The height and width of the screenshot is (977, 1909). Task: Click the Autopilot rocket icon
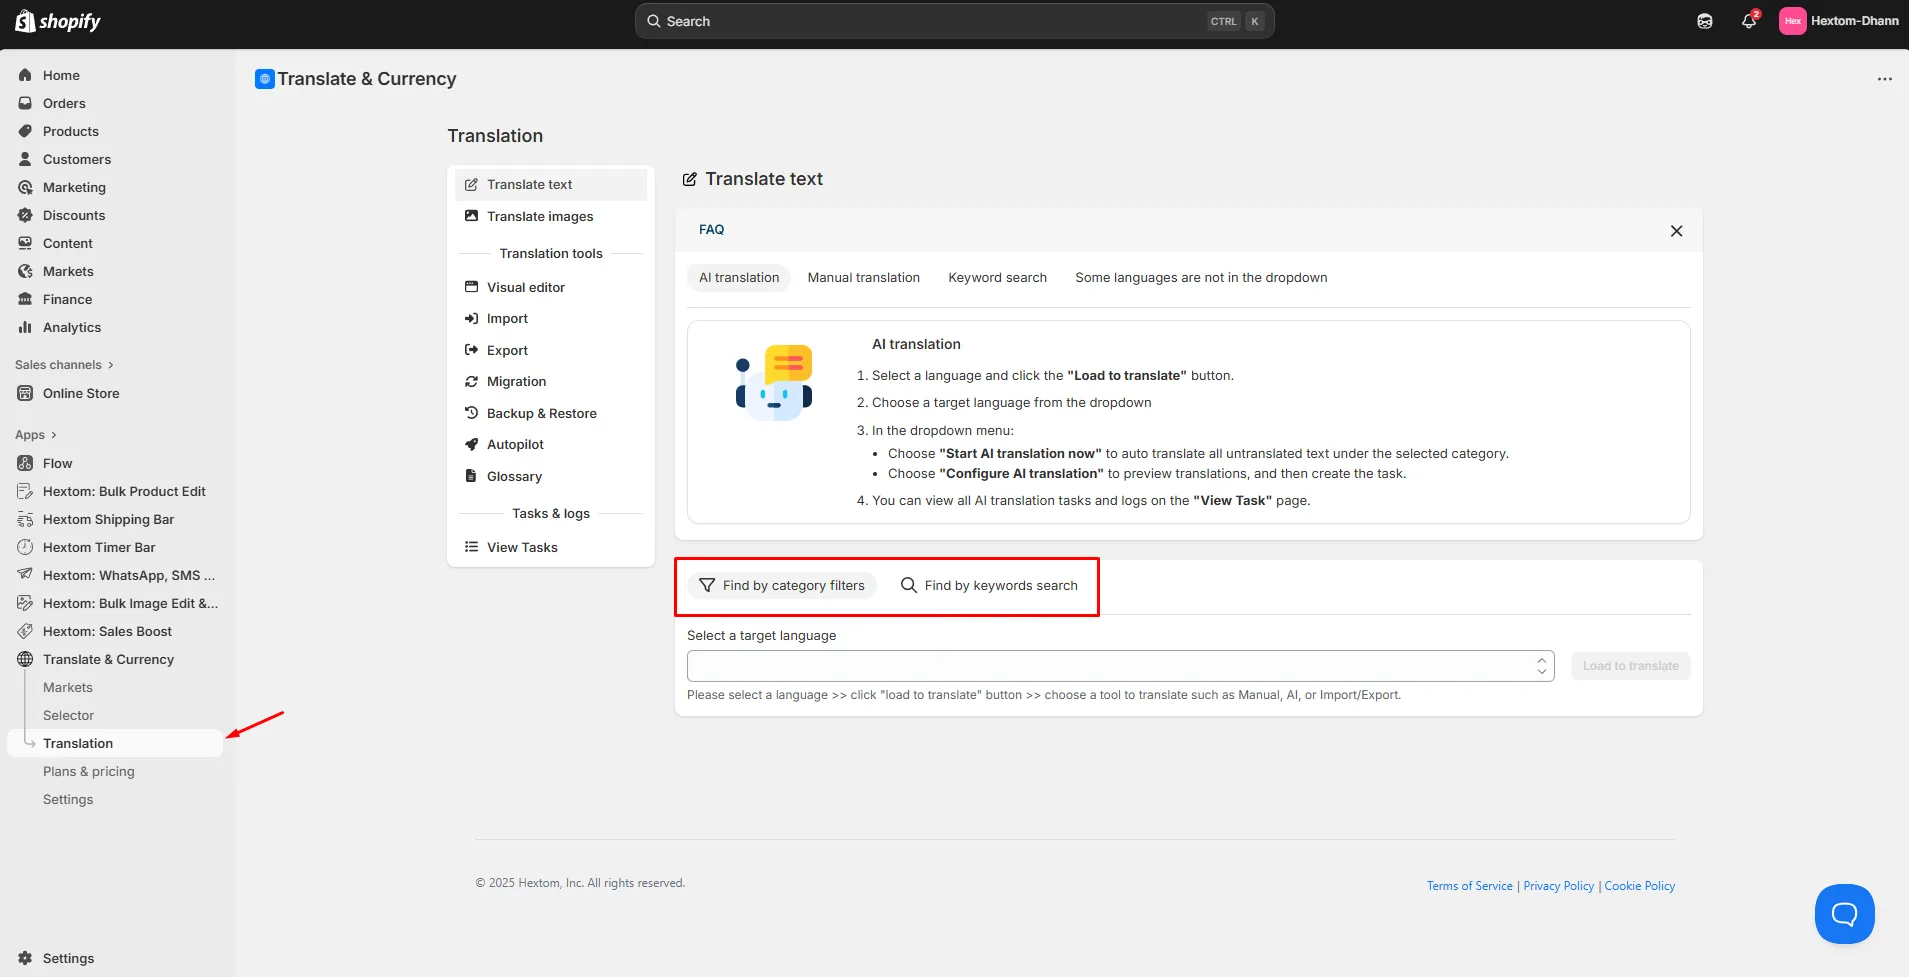pyautogui.click(x=471, y=444)
